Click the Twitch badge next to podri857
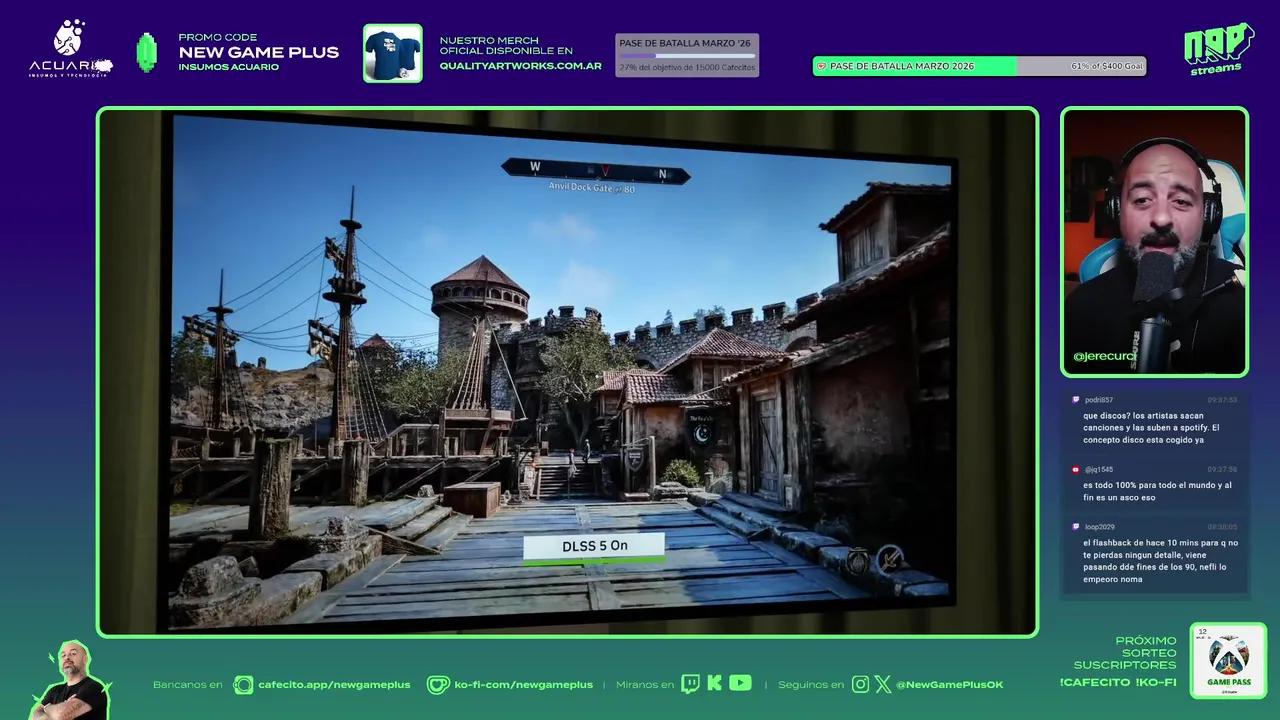Viewport: 1280px width, 720px height. [x=1076, y=400]
